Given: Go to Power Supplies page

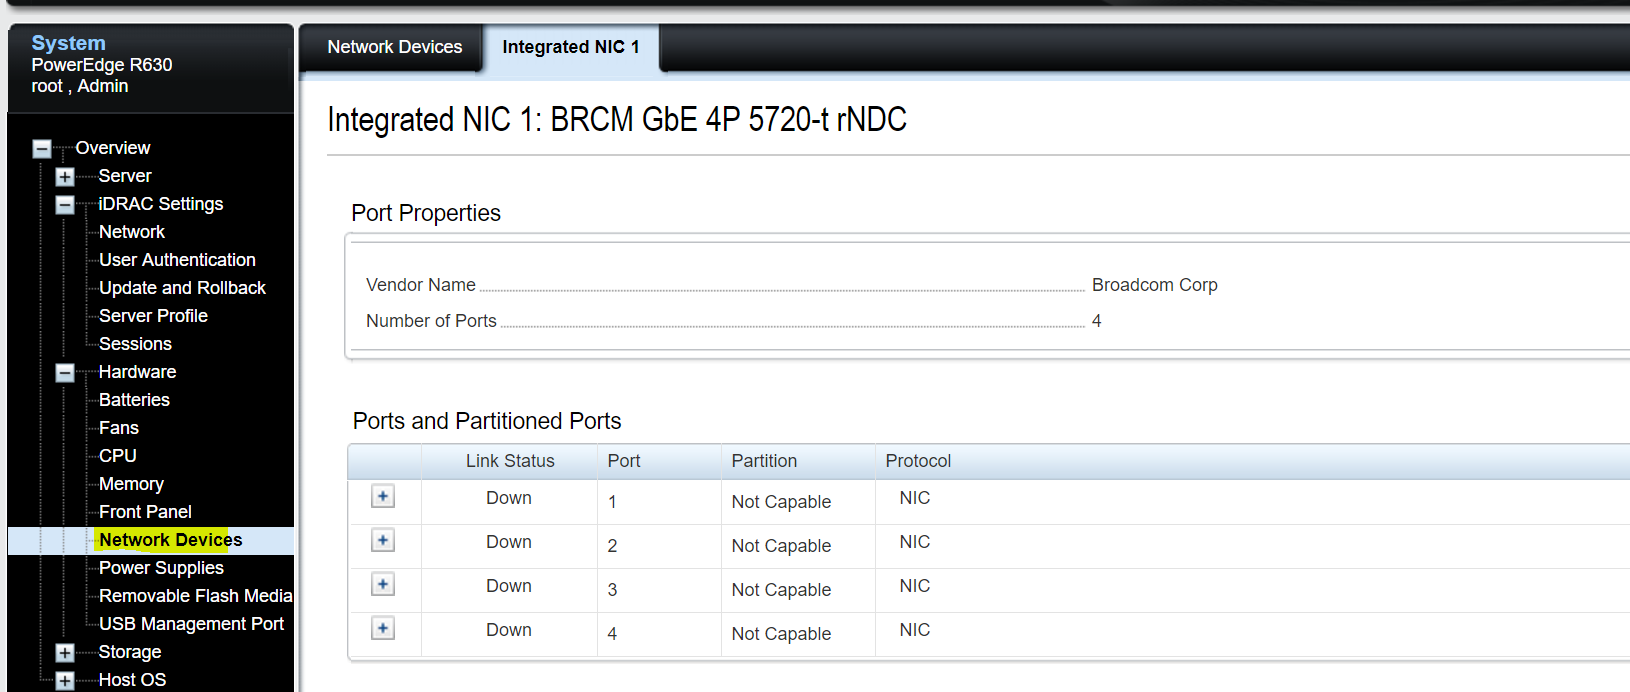Looking at the screenshot, I should click(161, 568).
